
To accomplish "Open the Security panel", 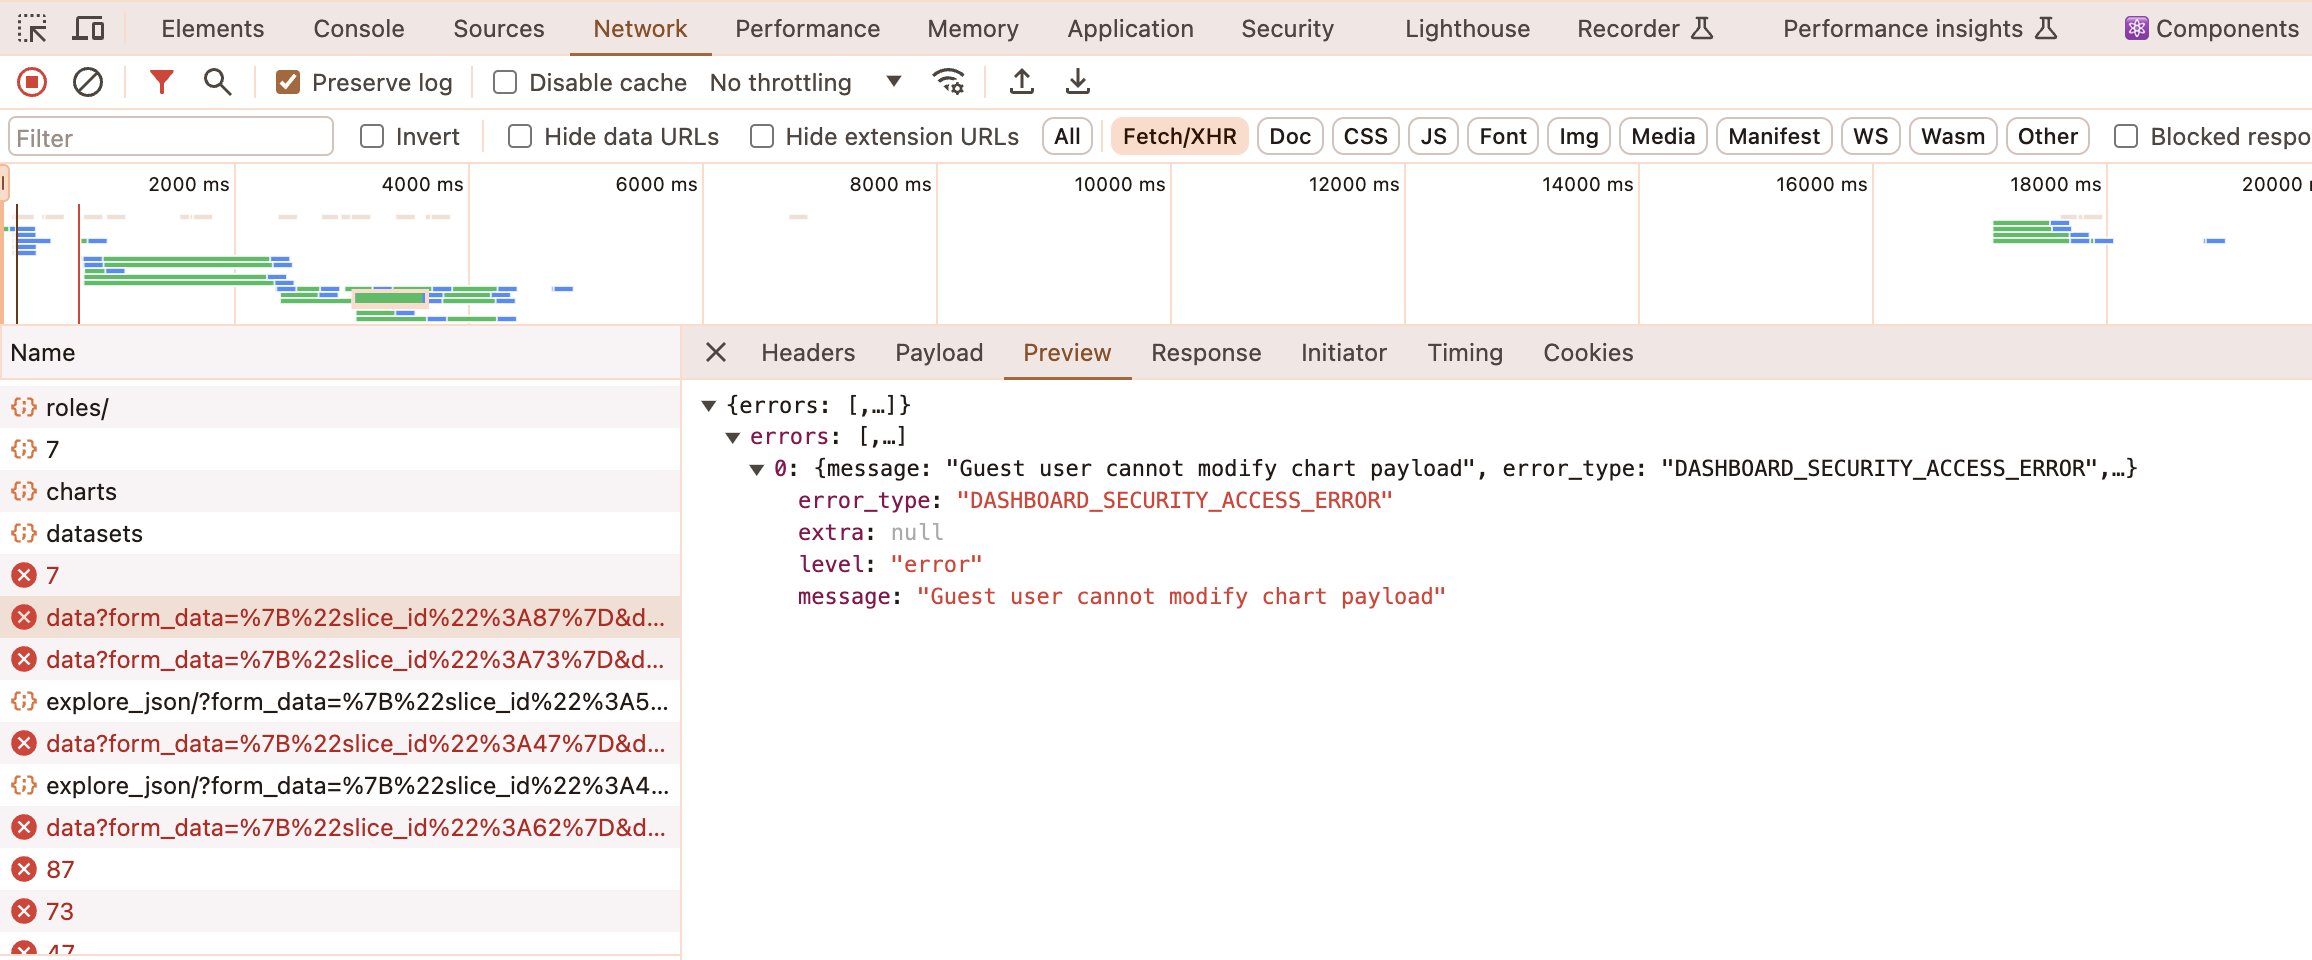I will [1287, 29].
